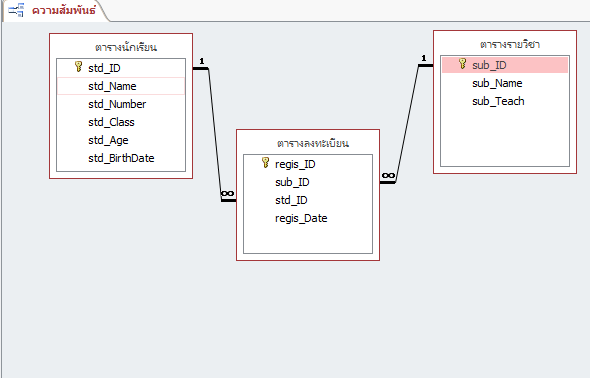Select the infinity symbol near std_ID link
Viewport: 590px width, 378px height.
coord(227,194)
